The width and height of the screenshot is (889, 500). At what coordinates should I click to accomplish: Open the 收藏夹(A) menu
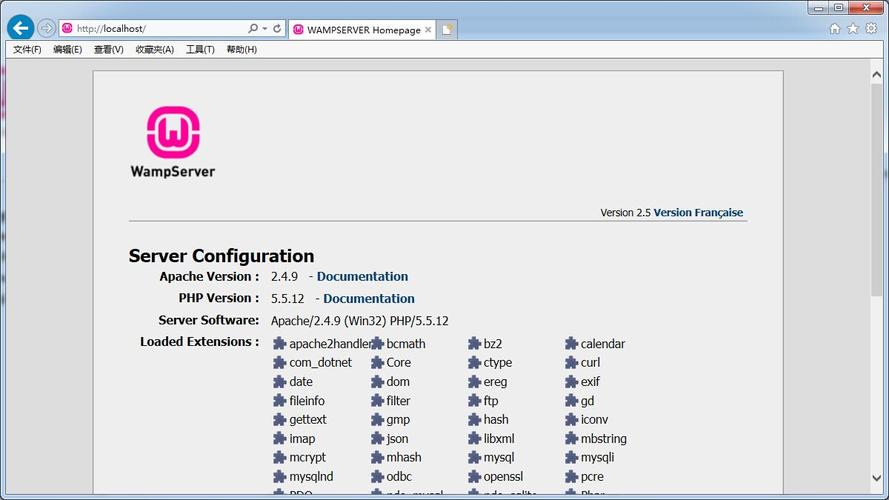click(x=154, y=49)
